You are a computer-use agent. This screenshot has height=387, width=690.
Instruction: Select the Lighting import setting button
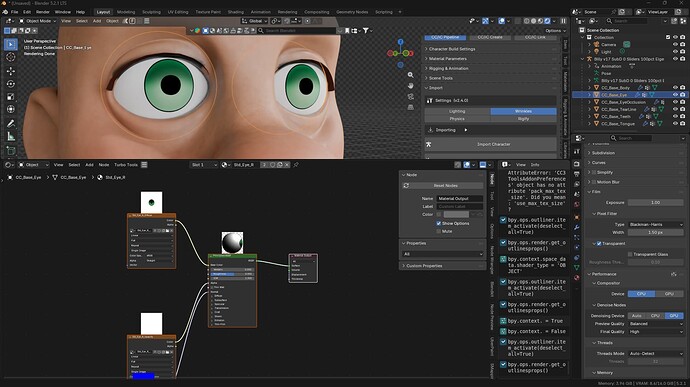click(x=457, y=111)
